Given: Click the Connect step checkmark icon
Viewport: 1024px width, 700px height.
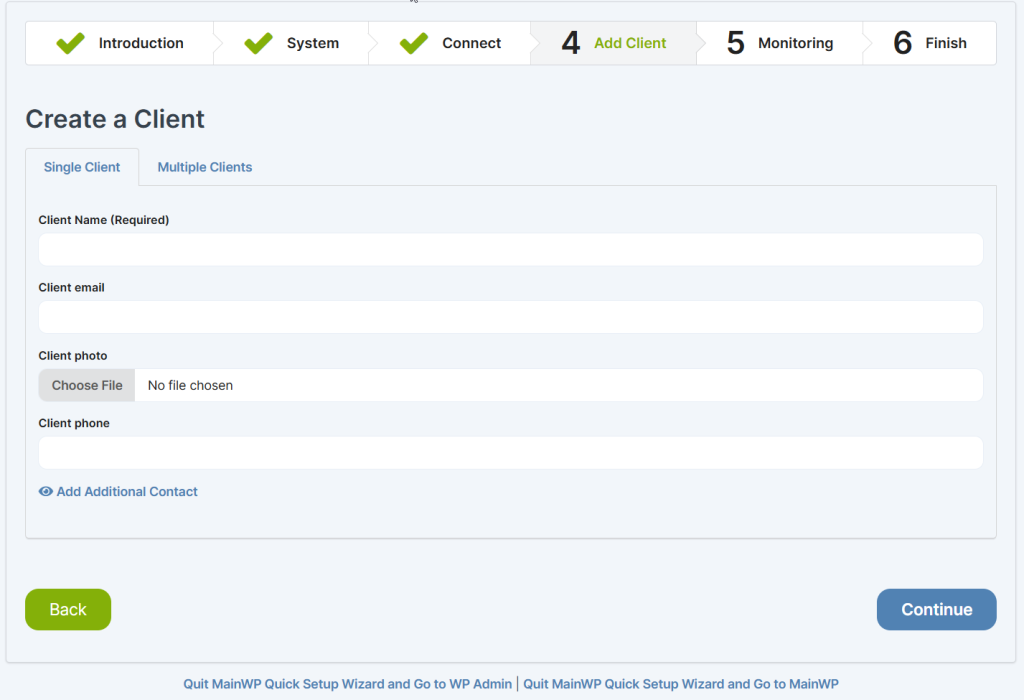Looking at the screenshot, I should pos(413,43).
